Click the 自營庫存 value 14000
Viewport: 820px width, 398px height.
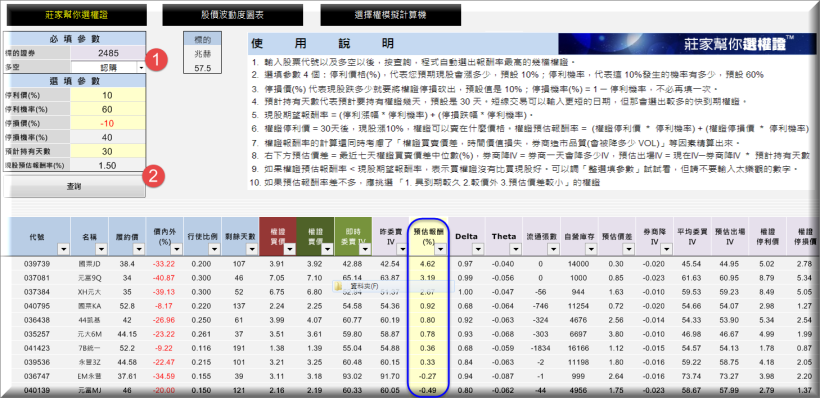click(x=579, y=264)
